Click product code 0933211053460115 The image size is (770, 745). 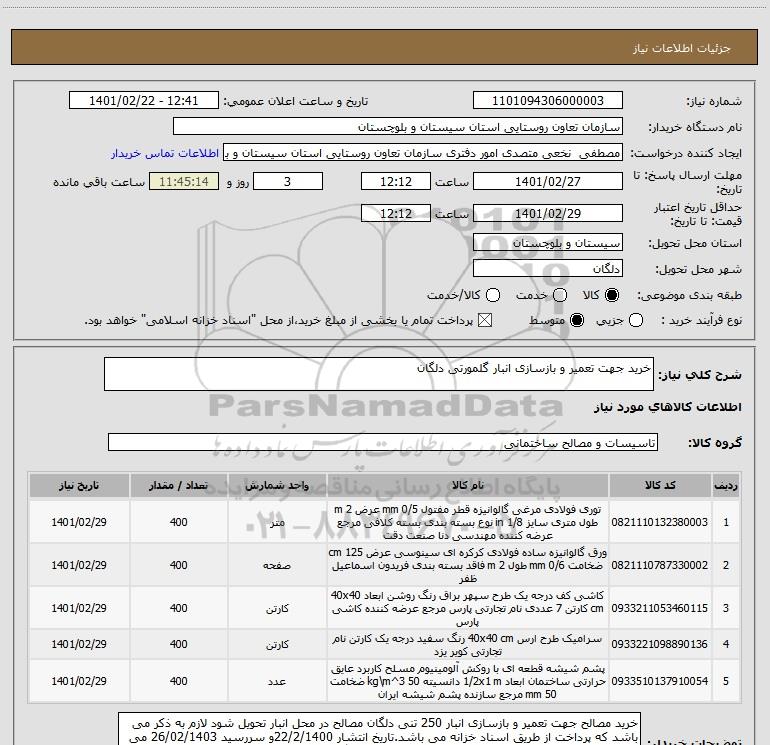tap(660, 608)
